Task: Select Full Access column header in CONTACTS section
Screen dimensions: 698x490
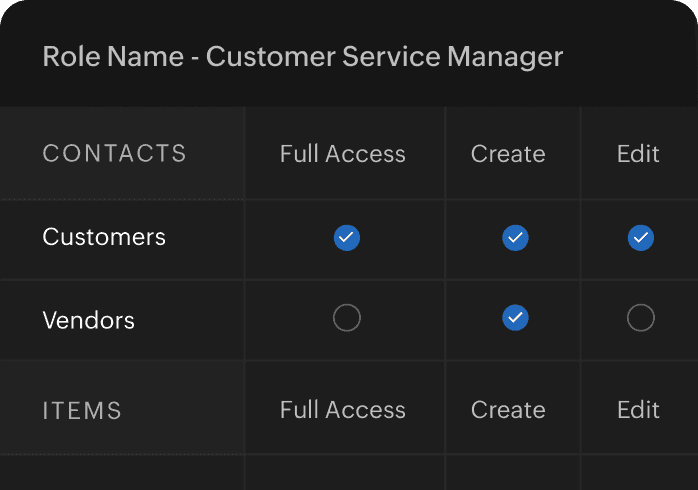Action: coord(343,154)
